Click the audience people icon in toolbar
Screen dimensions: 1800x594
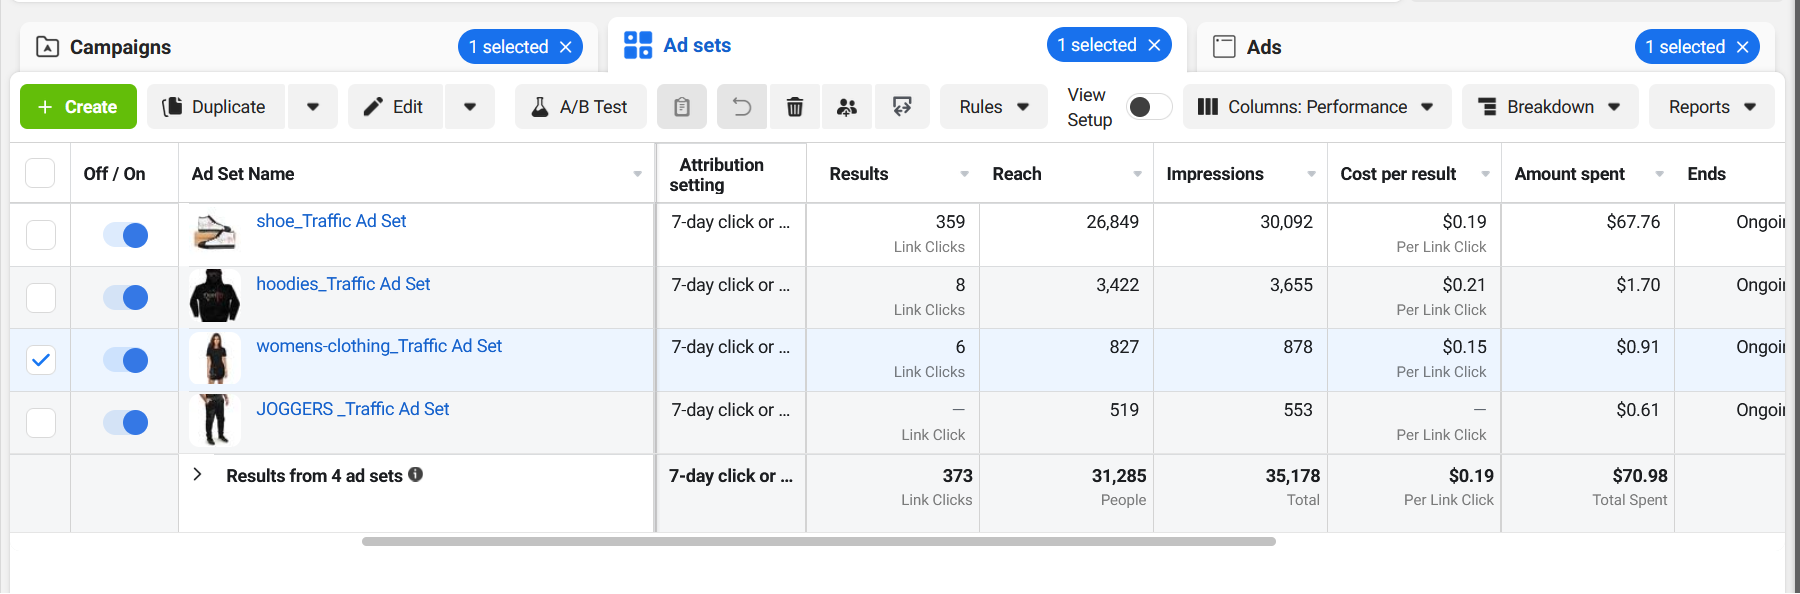847,107
